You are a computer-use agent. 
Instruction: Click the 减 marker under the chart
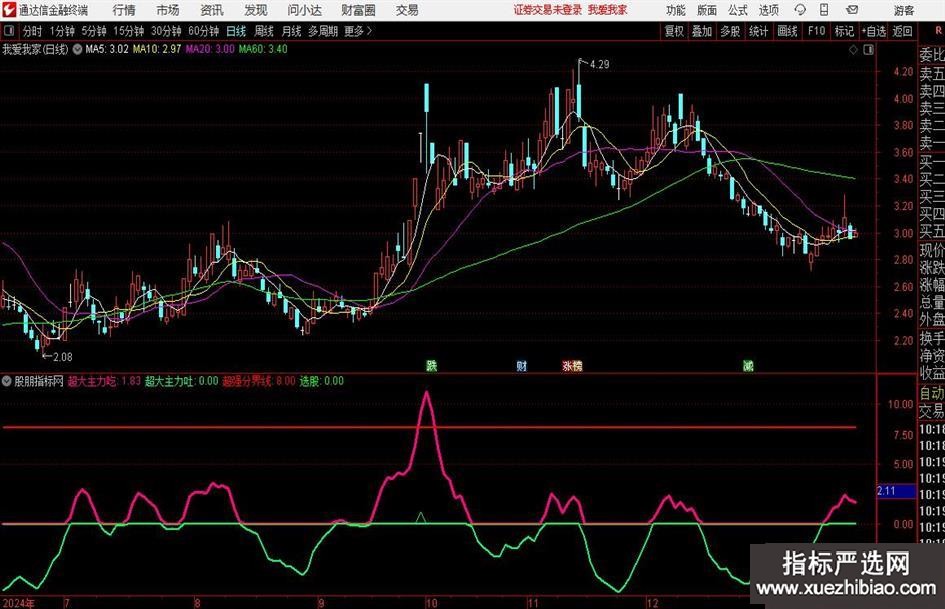pyautogui.click(x=748, y=365)
